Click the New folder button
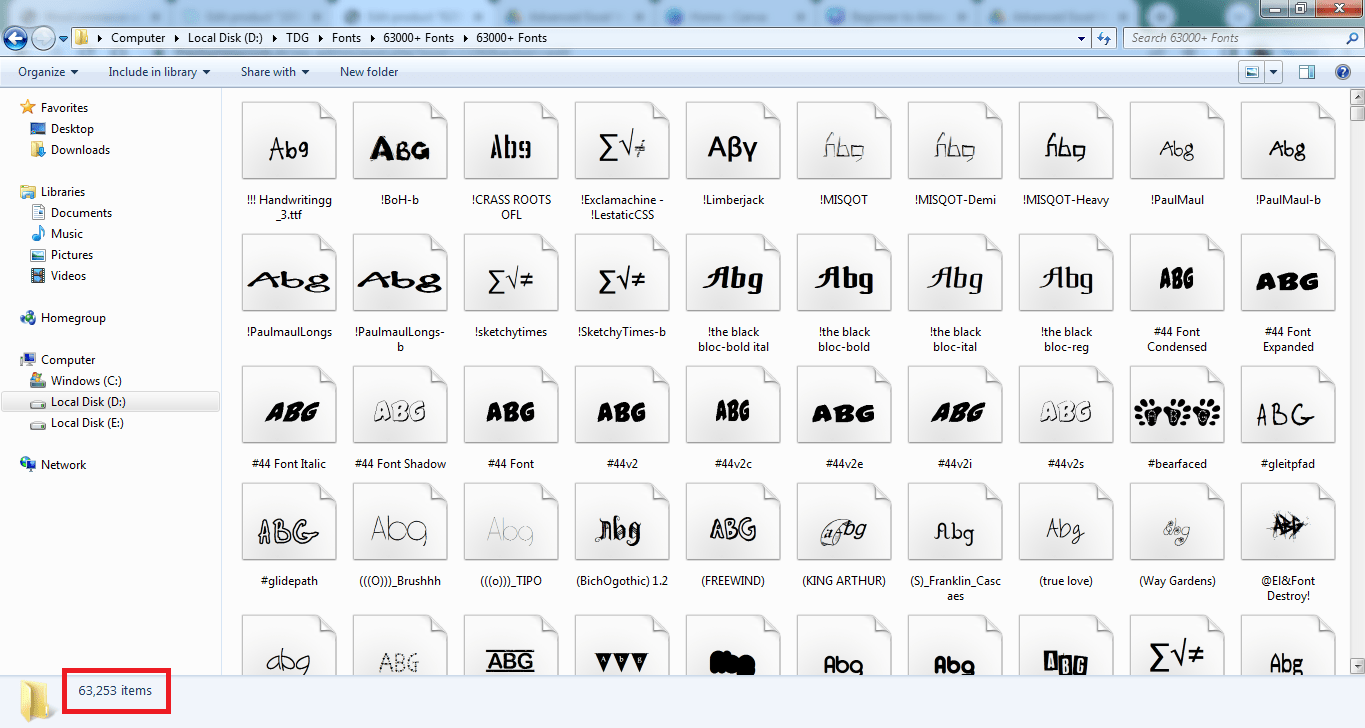The height and width of the screenshot is (728, 1365). [369, 72]
